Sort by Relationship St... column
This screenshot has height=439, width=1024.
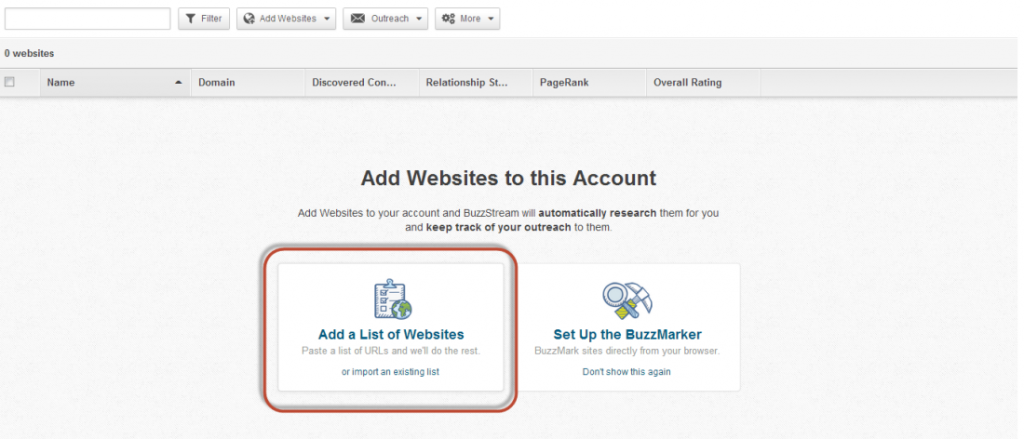point(475,82)
